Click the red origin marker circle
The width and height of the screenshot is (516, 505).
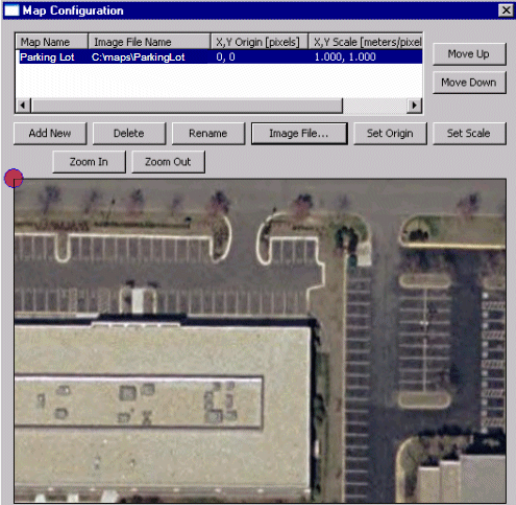14,178
